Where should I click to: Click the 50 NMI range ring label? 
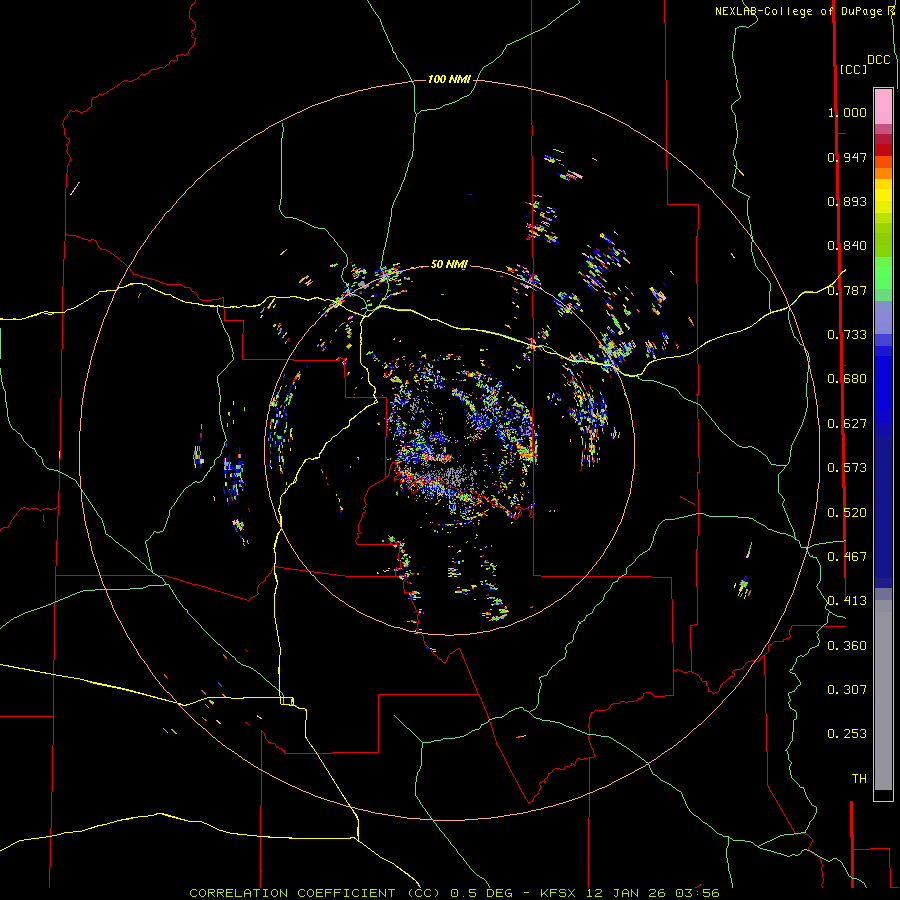tap(449, 264)
